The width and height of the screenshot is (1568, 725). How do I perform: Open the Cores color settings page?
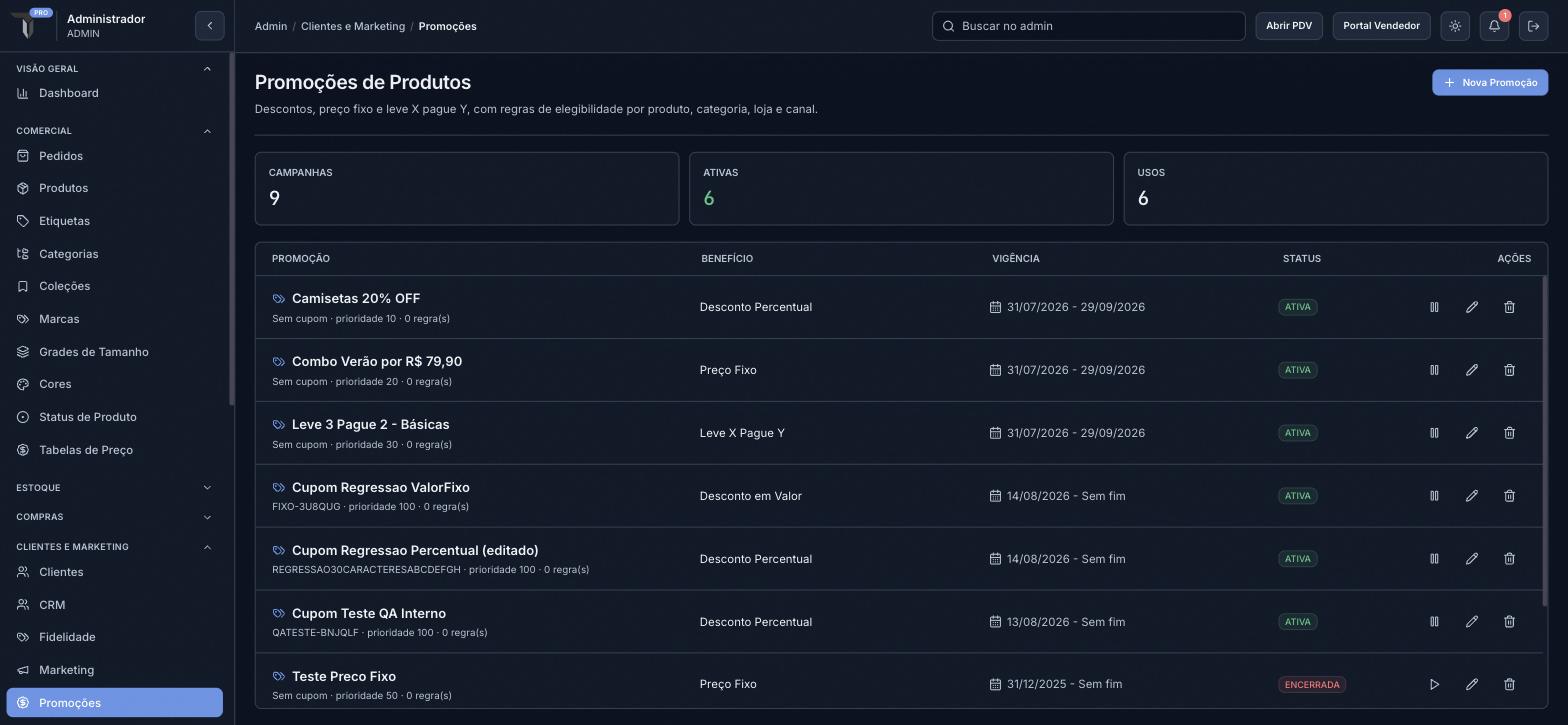(x=114, y=384)
